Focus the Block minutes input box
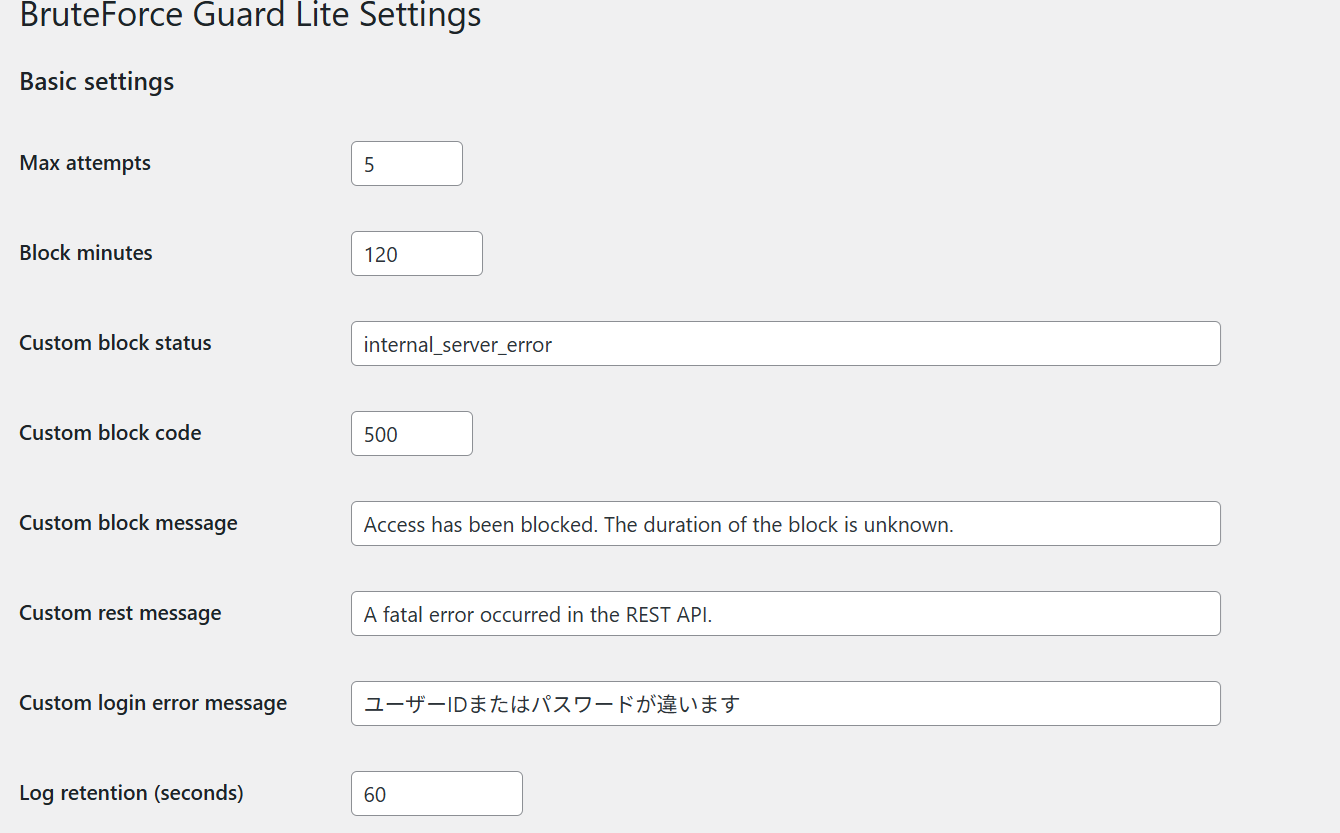Image resolution: width=1340 pixels, height=833 pixels. (x=416, y=254)
